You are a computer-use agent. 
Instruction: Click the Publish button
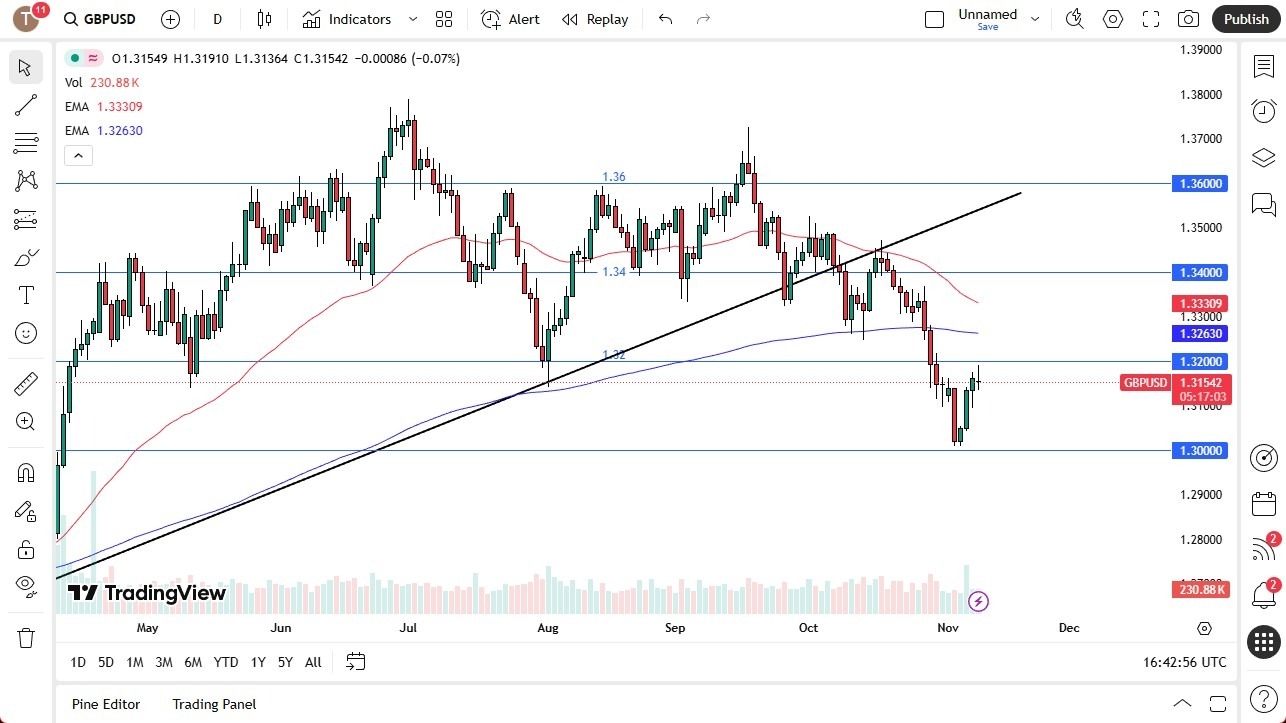coord(1245,18)
